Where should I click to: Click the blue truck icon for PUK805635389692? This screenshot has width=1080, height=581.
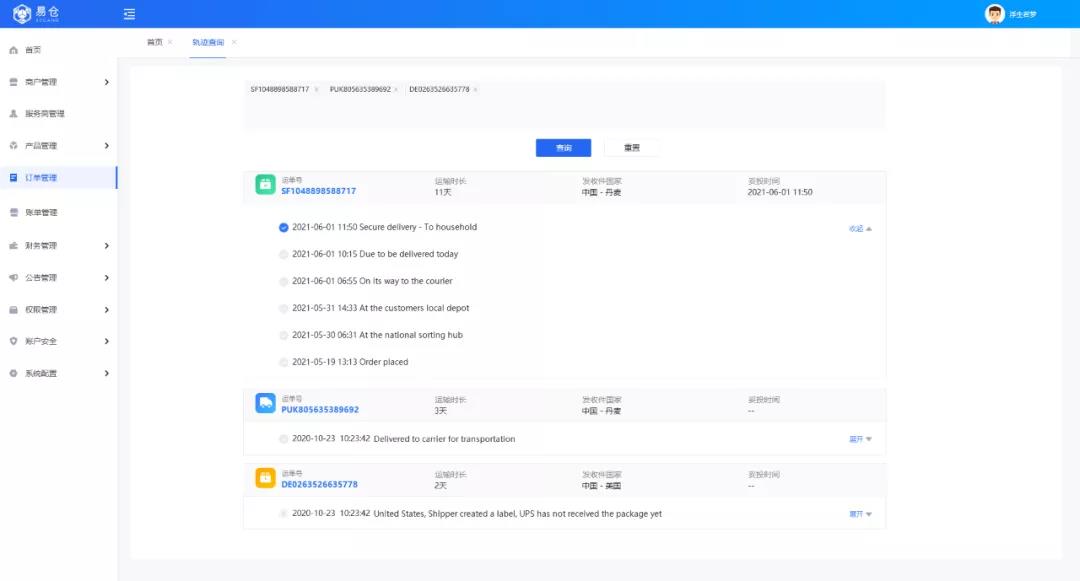(265, 403)
